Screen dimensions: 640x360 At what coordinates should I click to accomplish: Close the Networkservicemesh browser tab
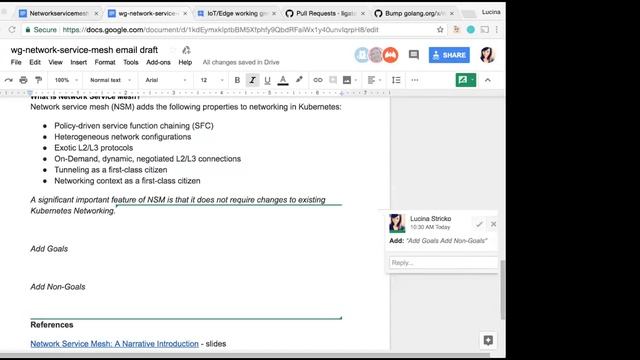(x=96, y=13)
